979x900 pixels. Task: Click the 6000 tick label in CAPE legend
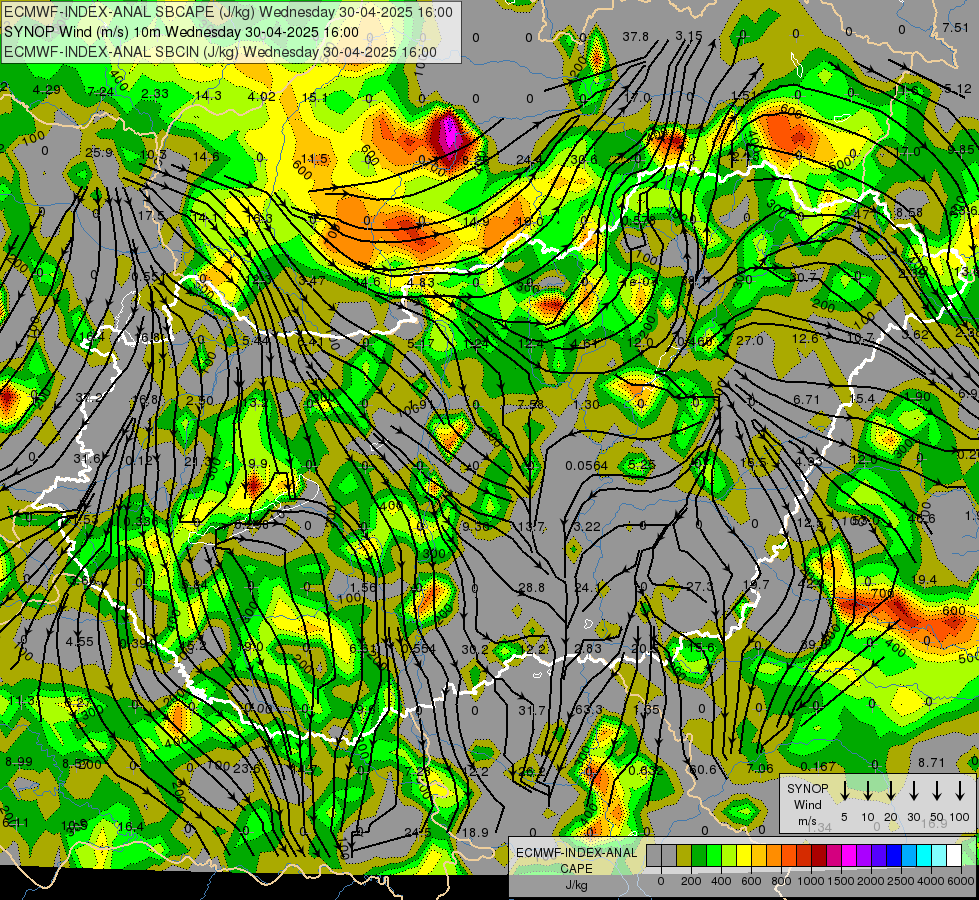[960, 881]
